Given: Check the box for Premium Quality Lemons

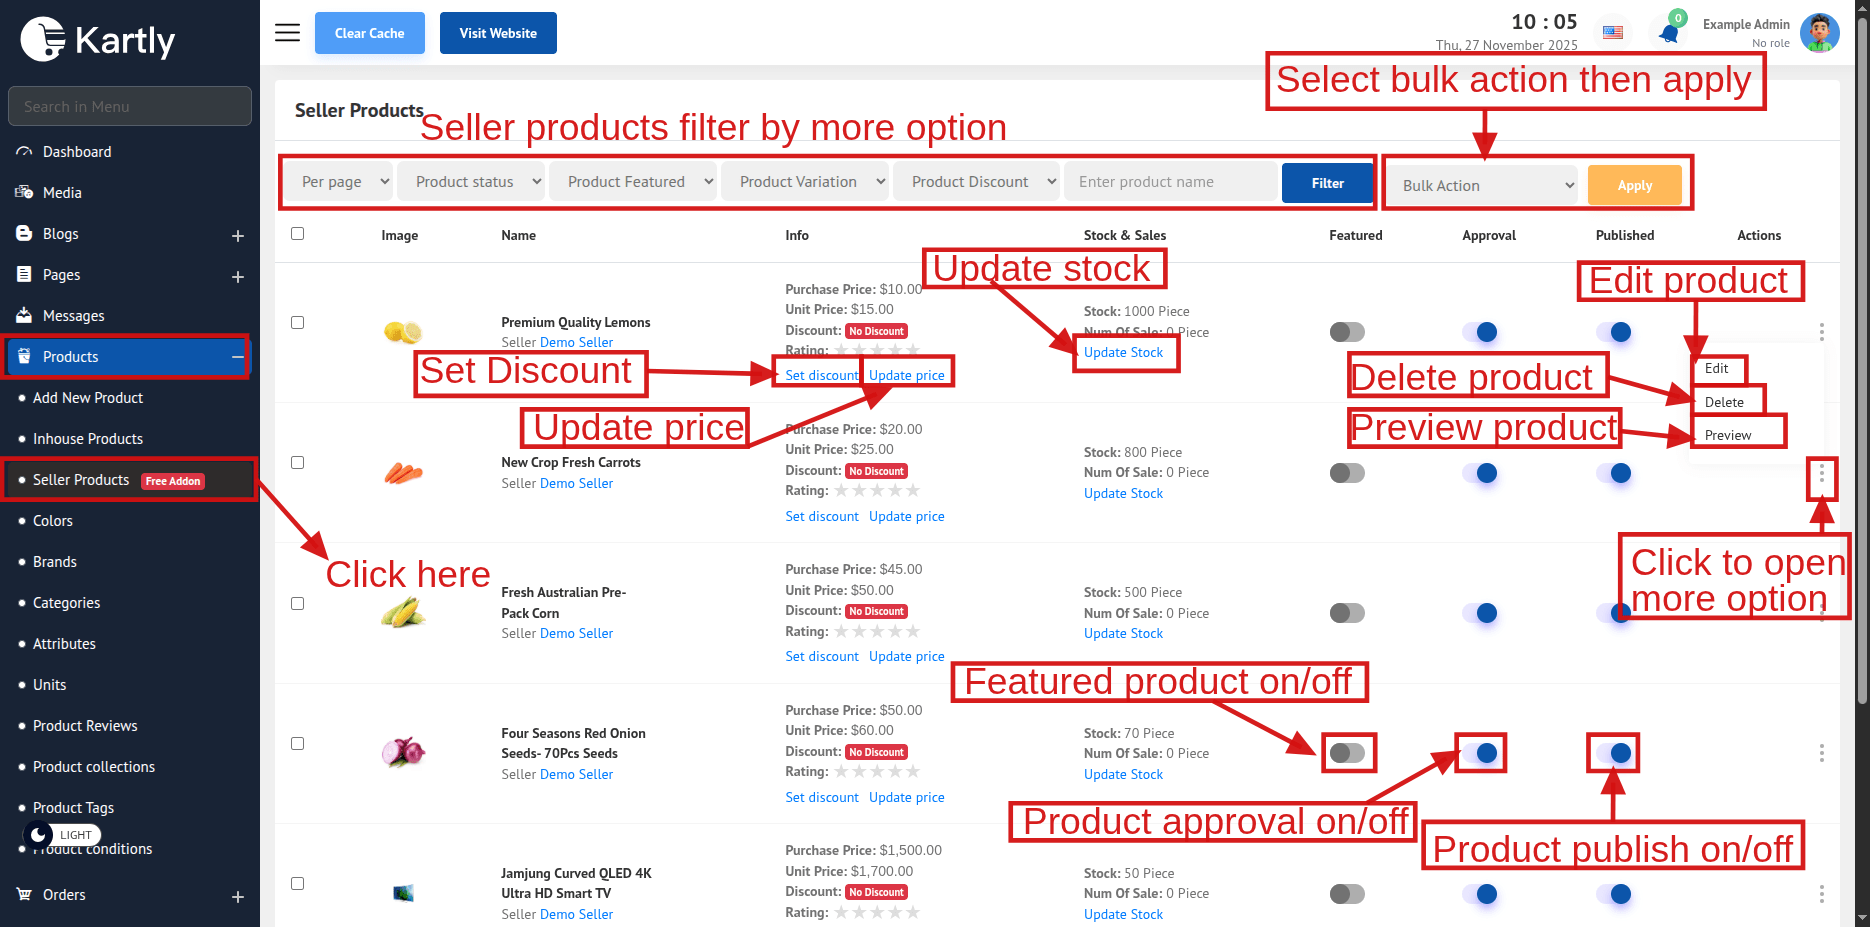Looking at the screenshot, I should (x=297, y=322).
